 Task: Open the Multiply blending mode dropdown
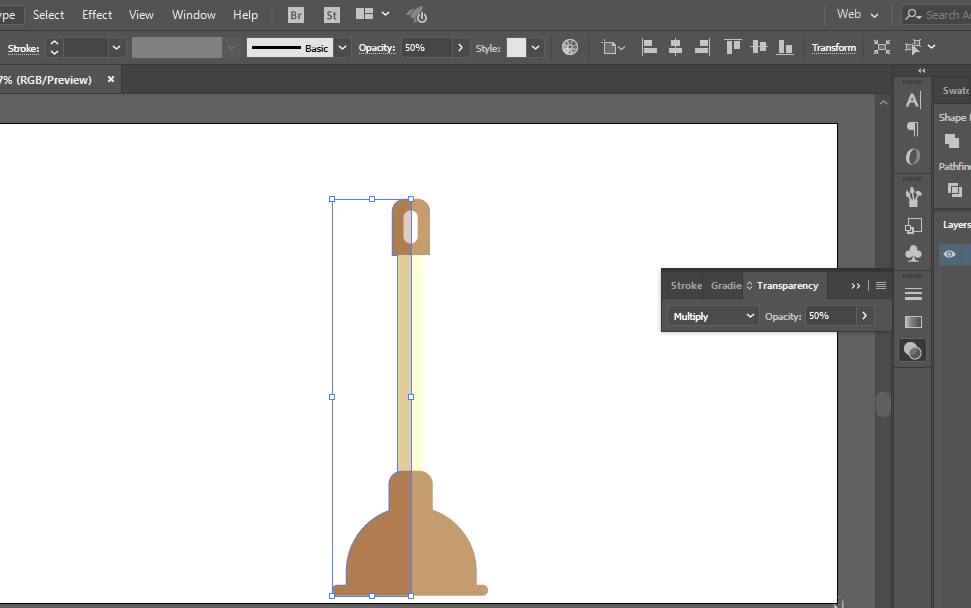[x=714, y=316]
